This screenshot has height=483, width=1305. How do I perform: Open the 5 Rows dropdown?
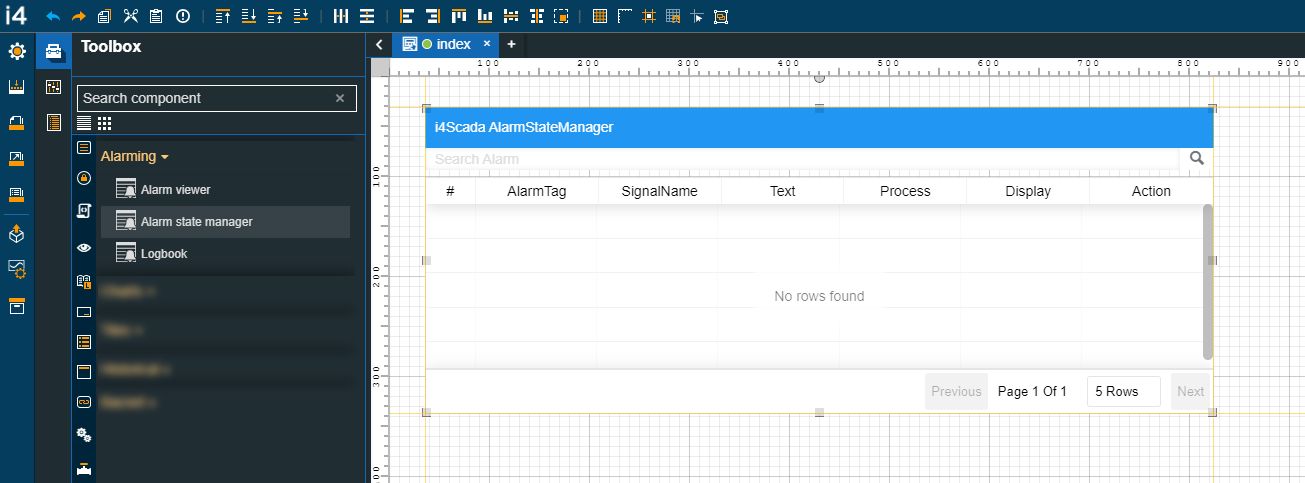(x=1124, y=391)
